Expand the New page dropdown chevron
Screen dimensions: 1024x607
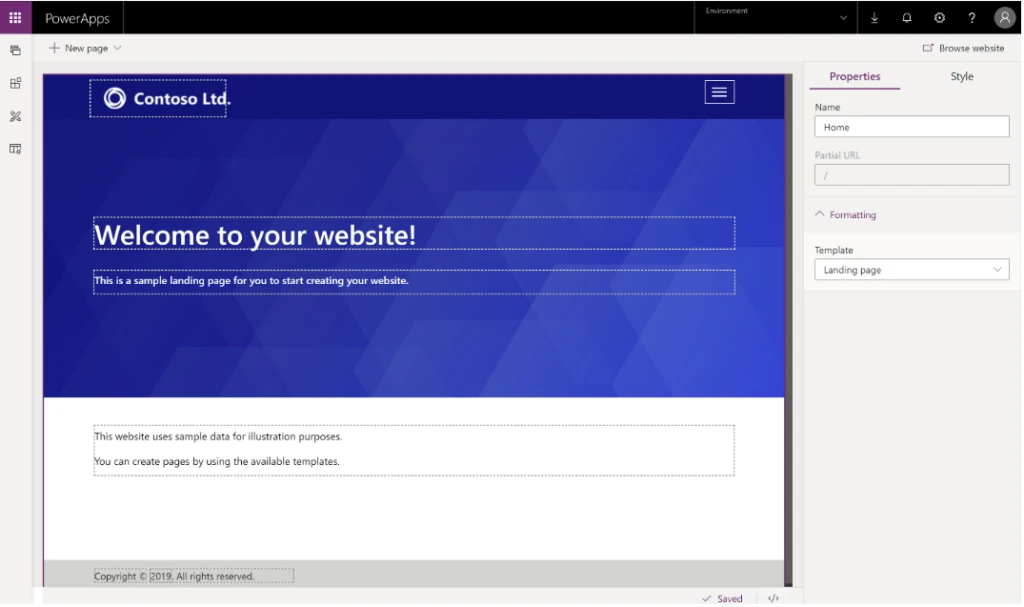115,47
